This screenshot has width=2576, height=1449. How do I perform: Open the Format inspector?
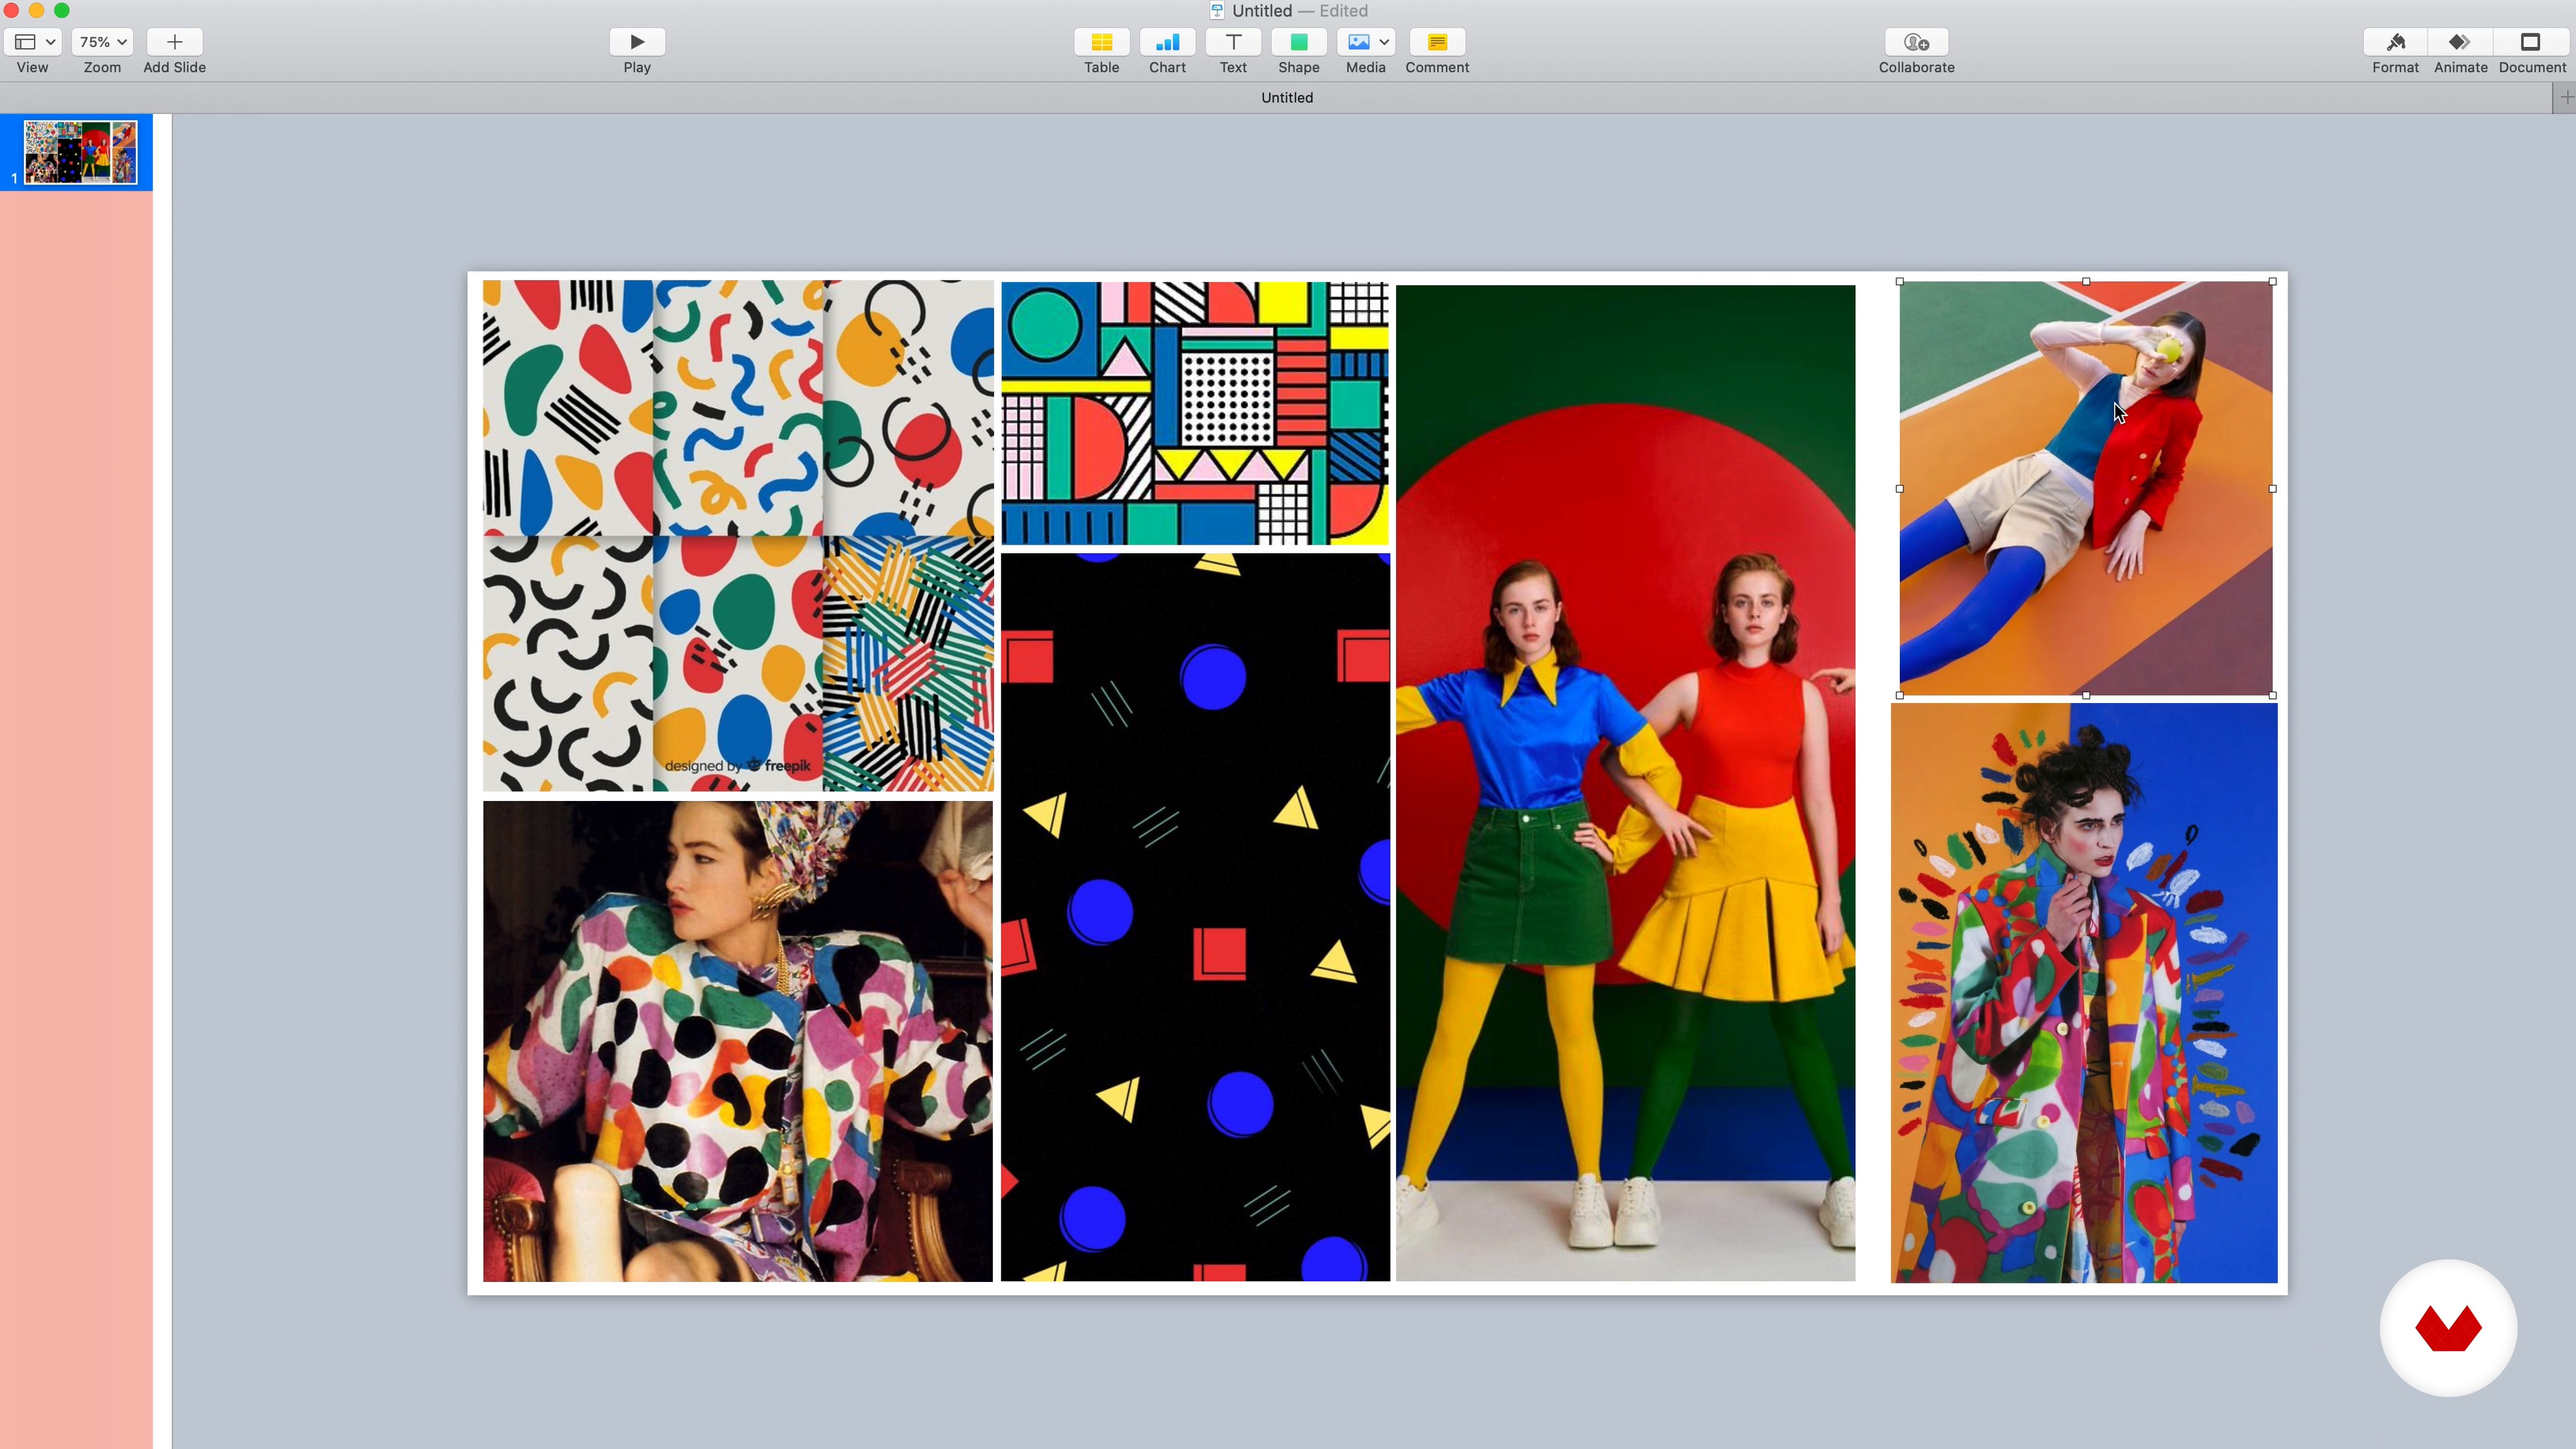(2395, 42)
